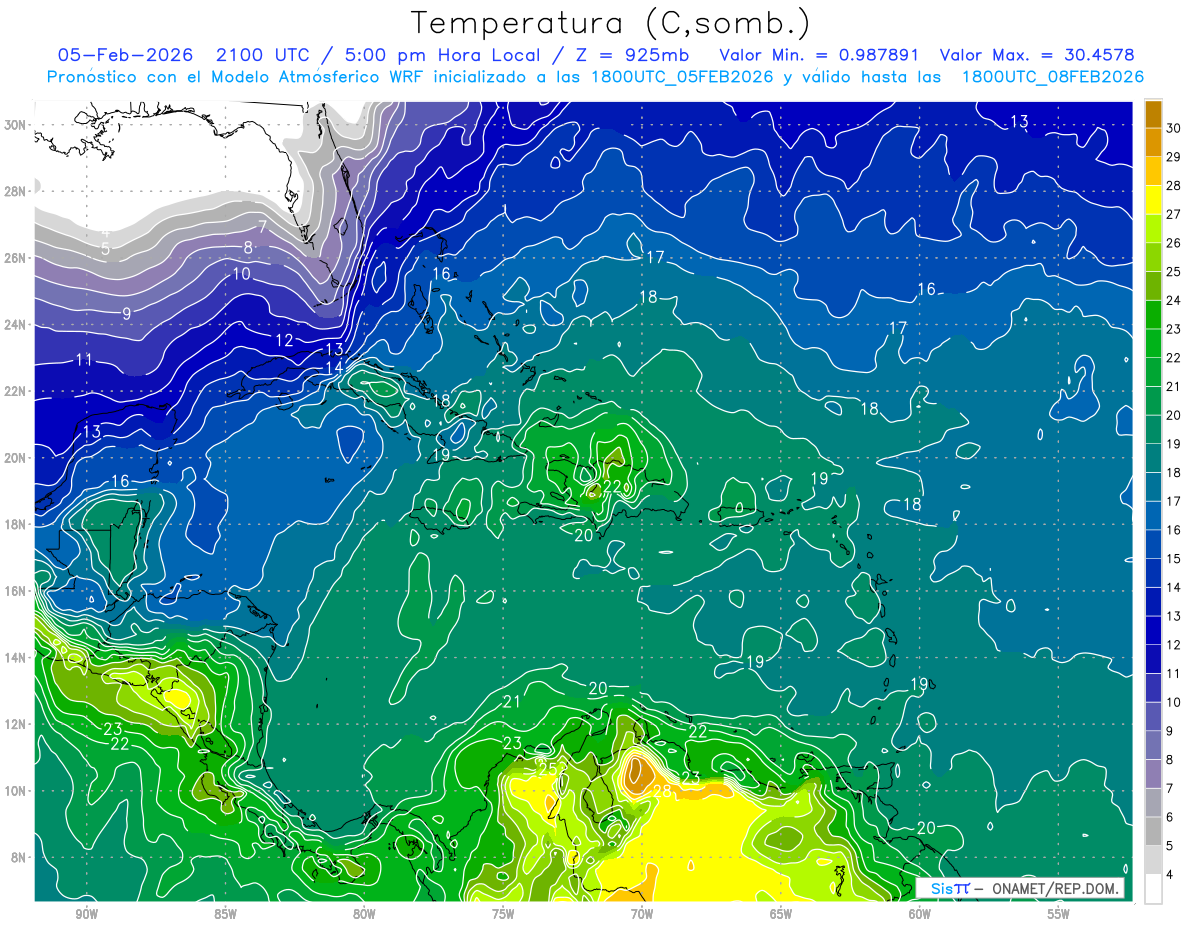The width and height of the screenshot is (1200, 927).
Task: Pick the lavender legend swatch between 7 and 8
Action: click(1153, 774)
